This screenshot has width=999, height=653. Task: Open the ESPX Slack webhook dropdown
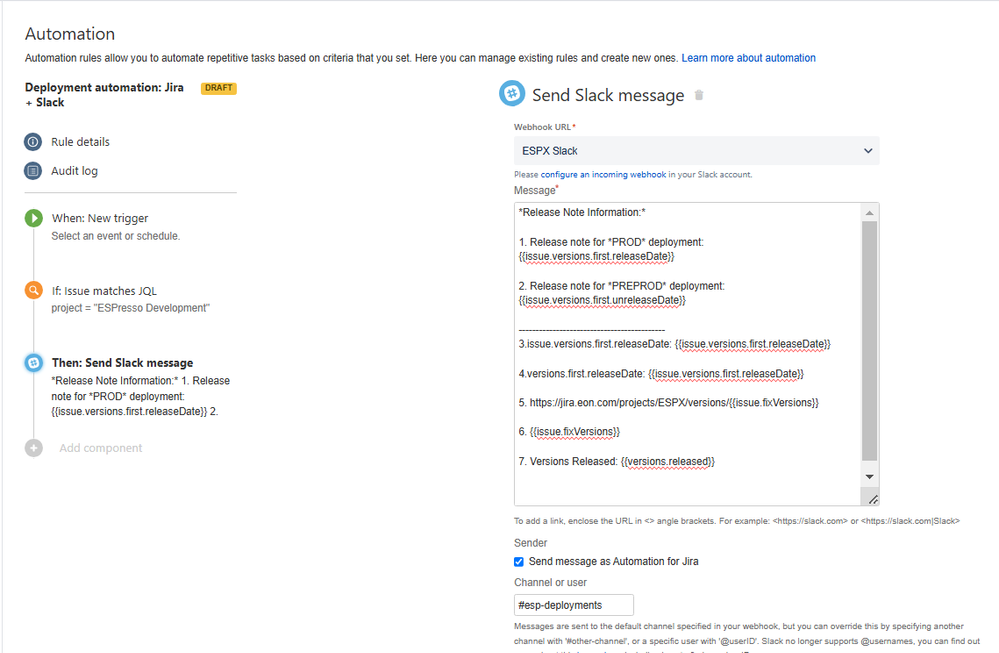[x=696, y=151]
